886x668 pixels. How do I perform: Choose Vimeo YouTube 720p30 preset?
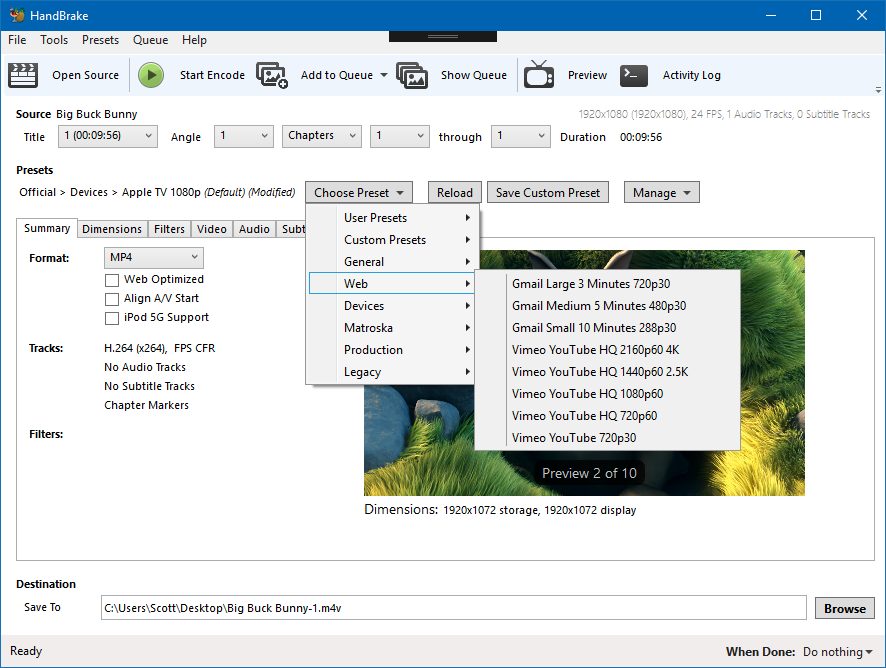(607, 438)
